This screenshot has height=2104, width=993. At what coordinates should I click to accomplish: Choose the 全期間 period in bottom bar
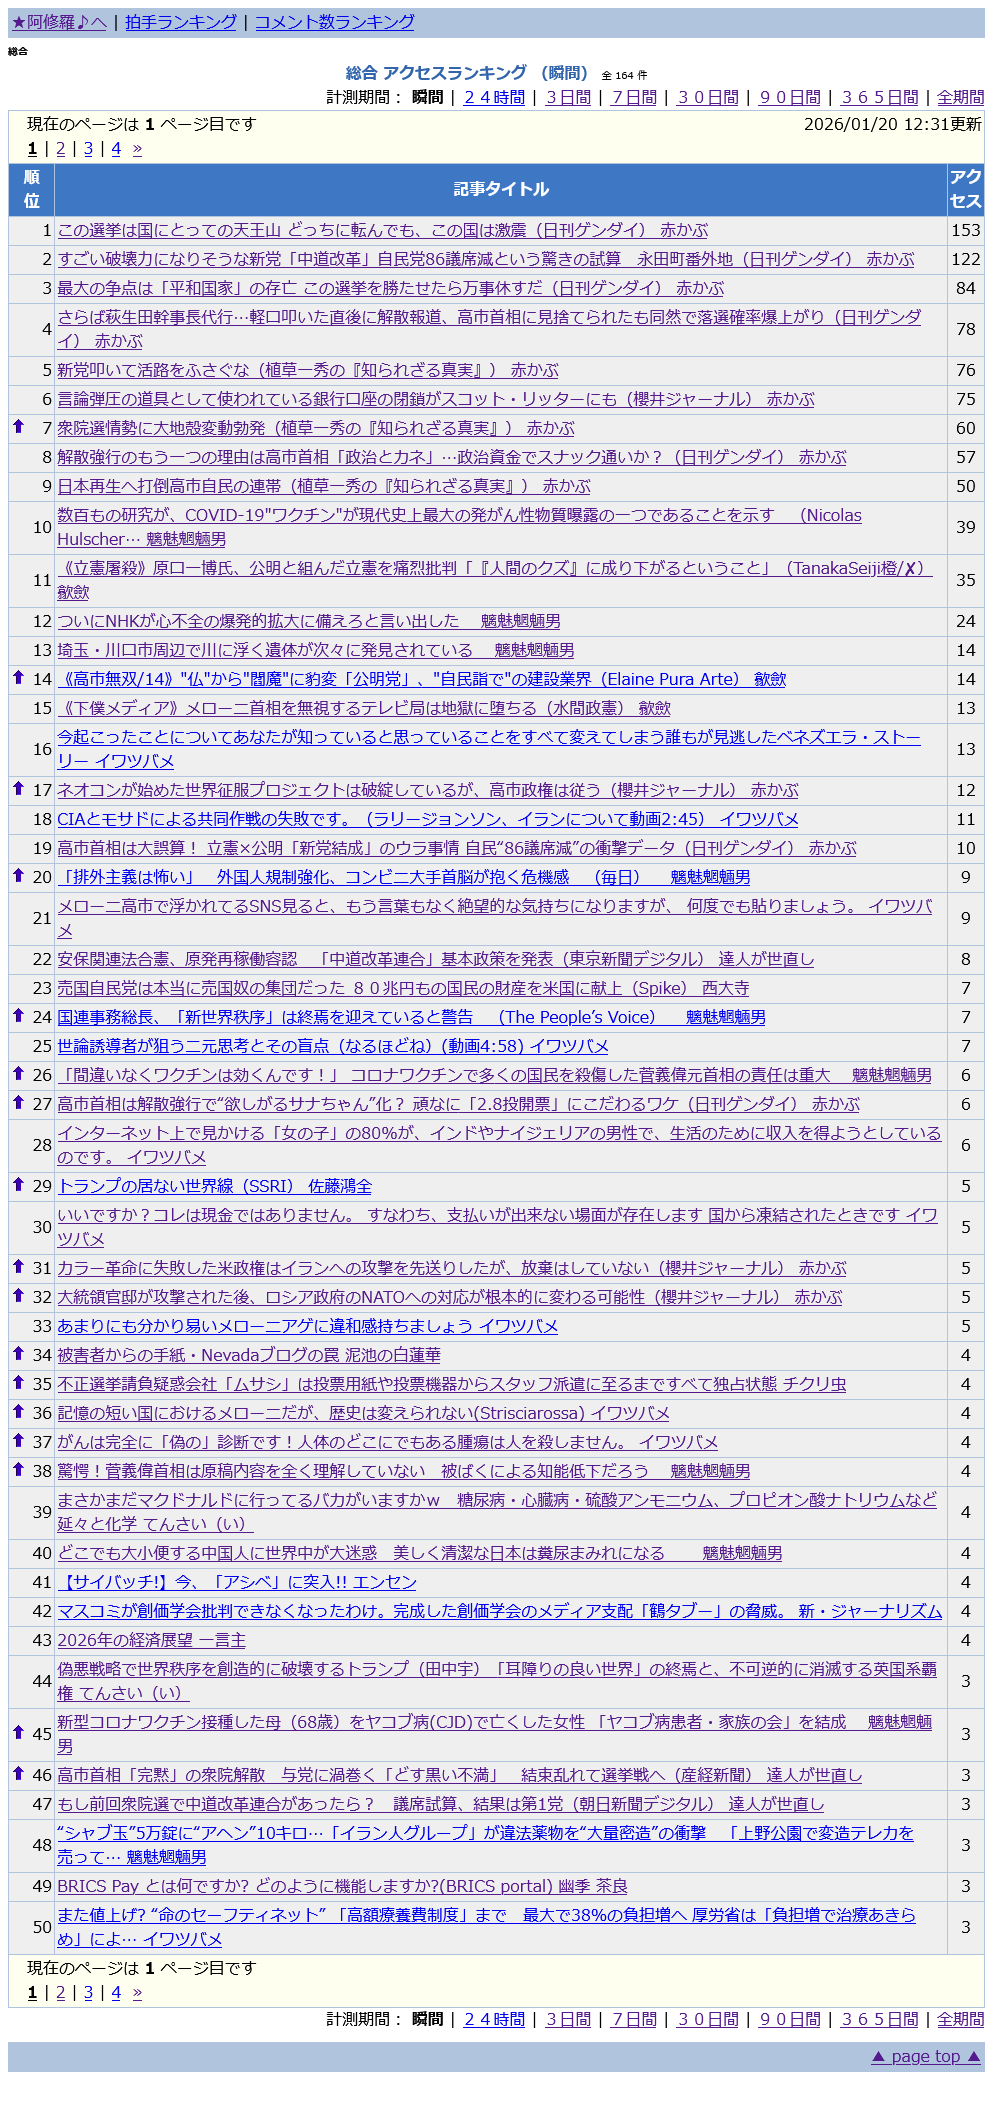[960, 2019]
